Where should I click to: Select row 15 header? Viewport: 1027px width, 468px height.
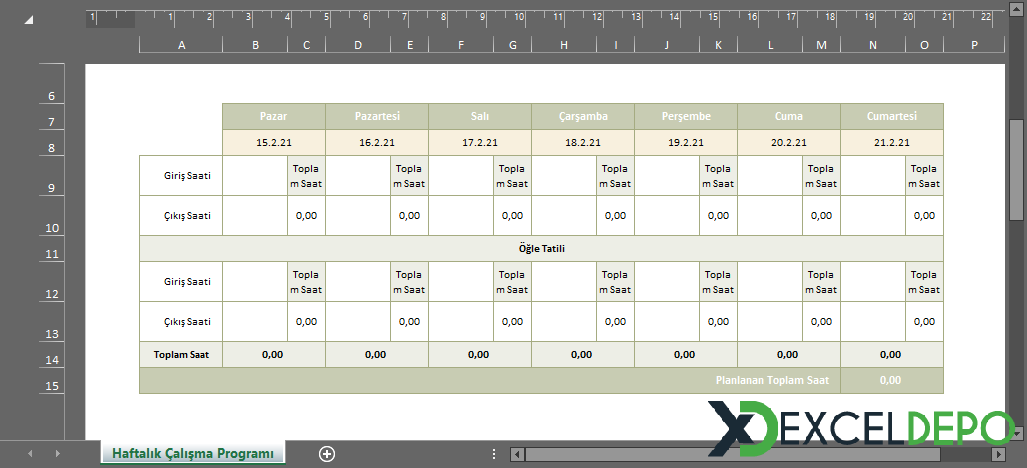click(52, 380)
